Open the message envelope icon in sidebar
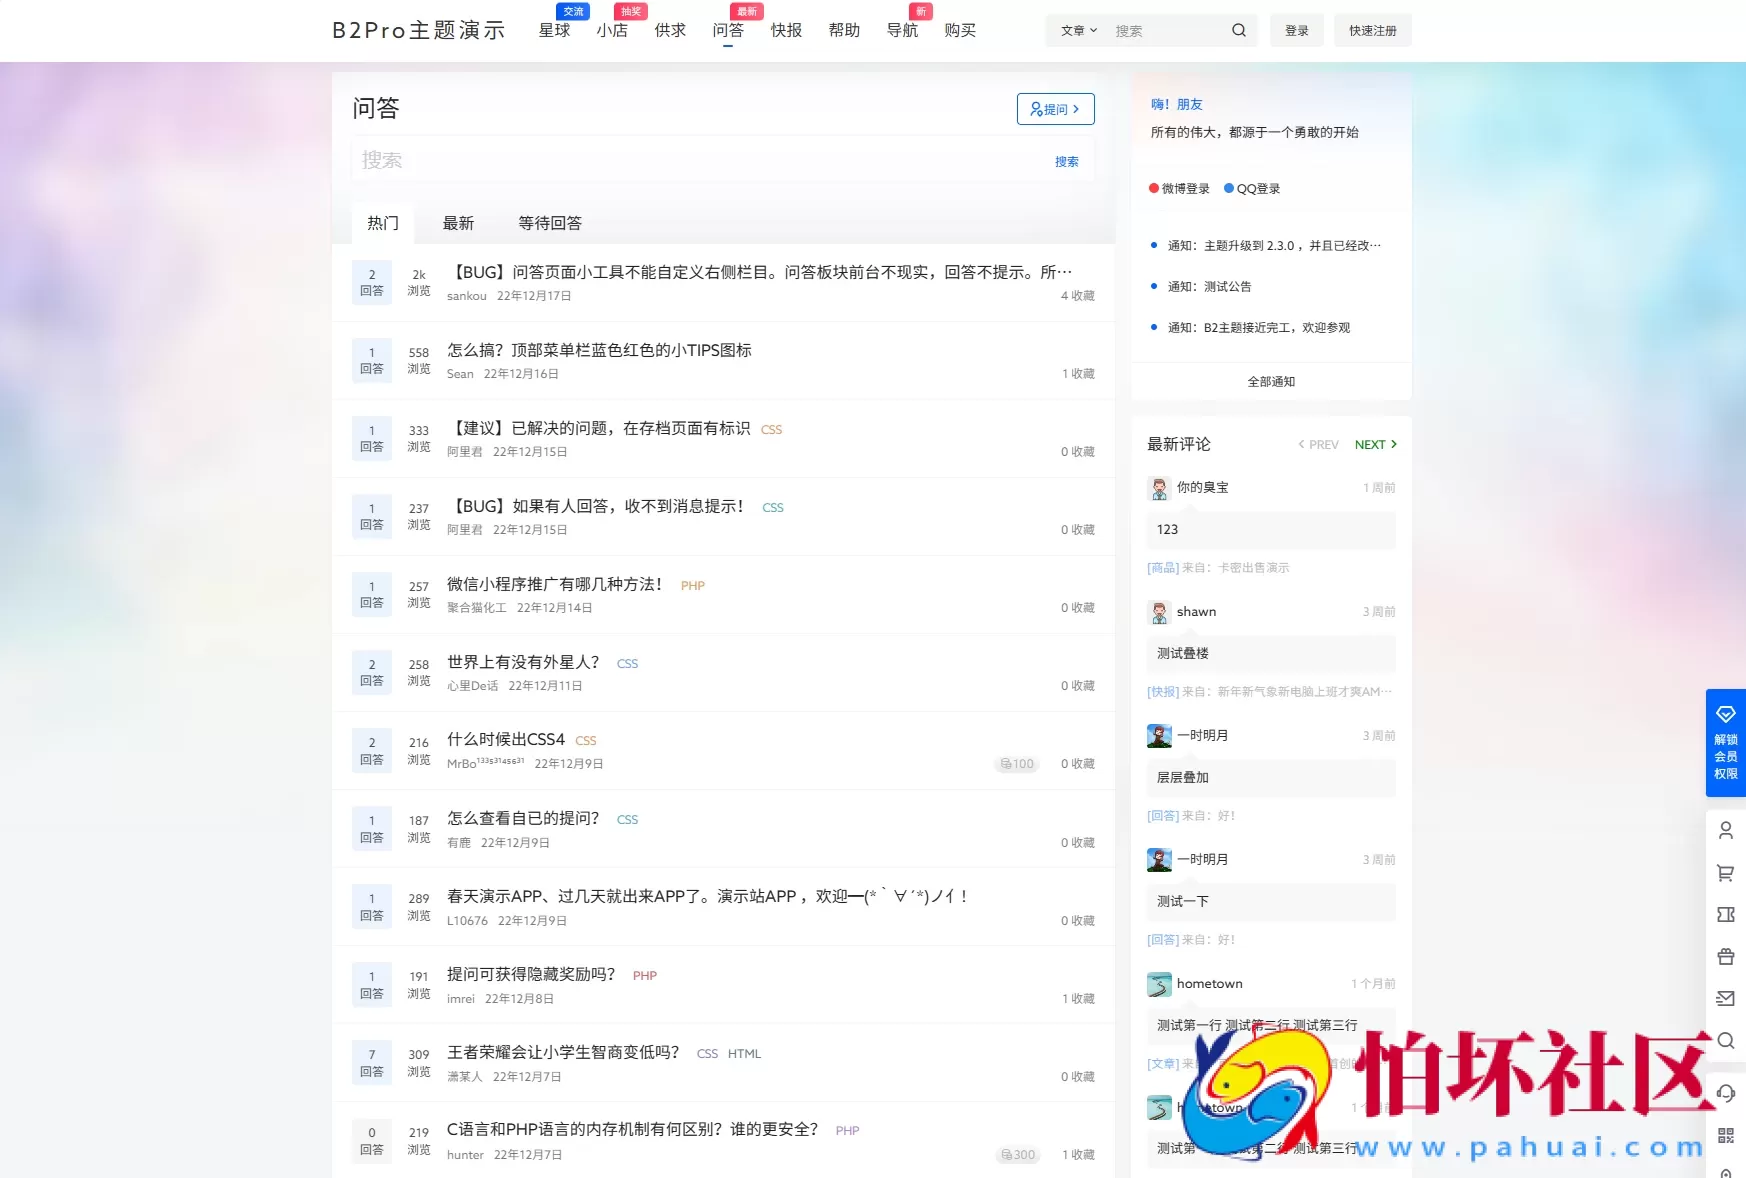This screenshot has height=1178, width=1746. (x=1725, y=998)
